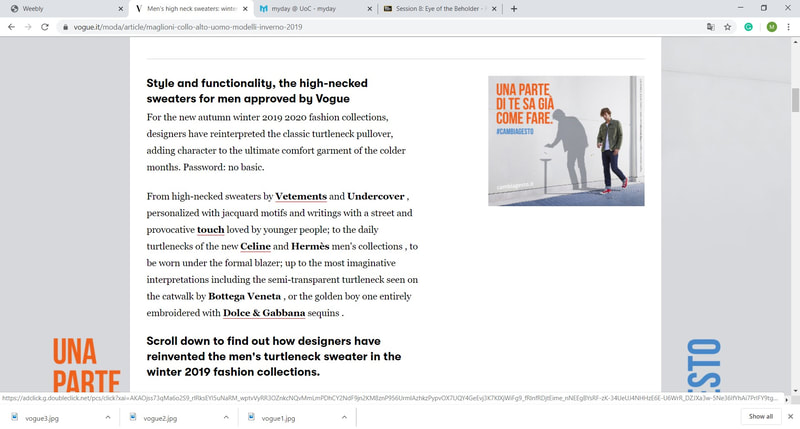This screenshot has height=429, width=800.
Task: Reload the Vogue page
Action: pyautogui.click(x=45, y=27)
